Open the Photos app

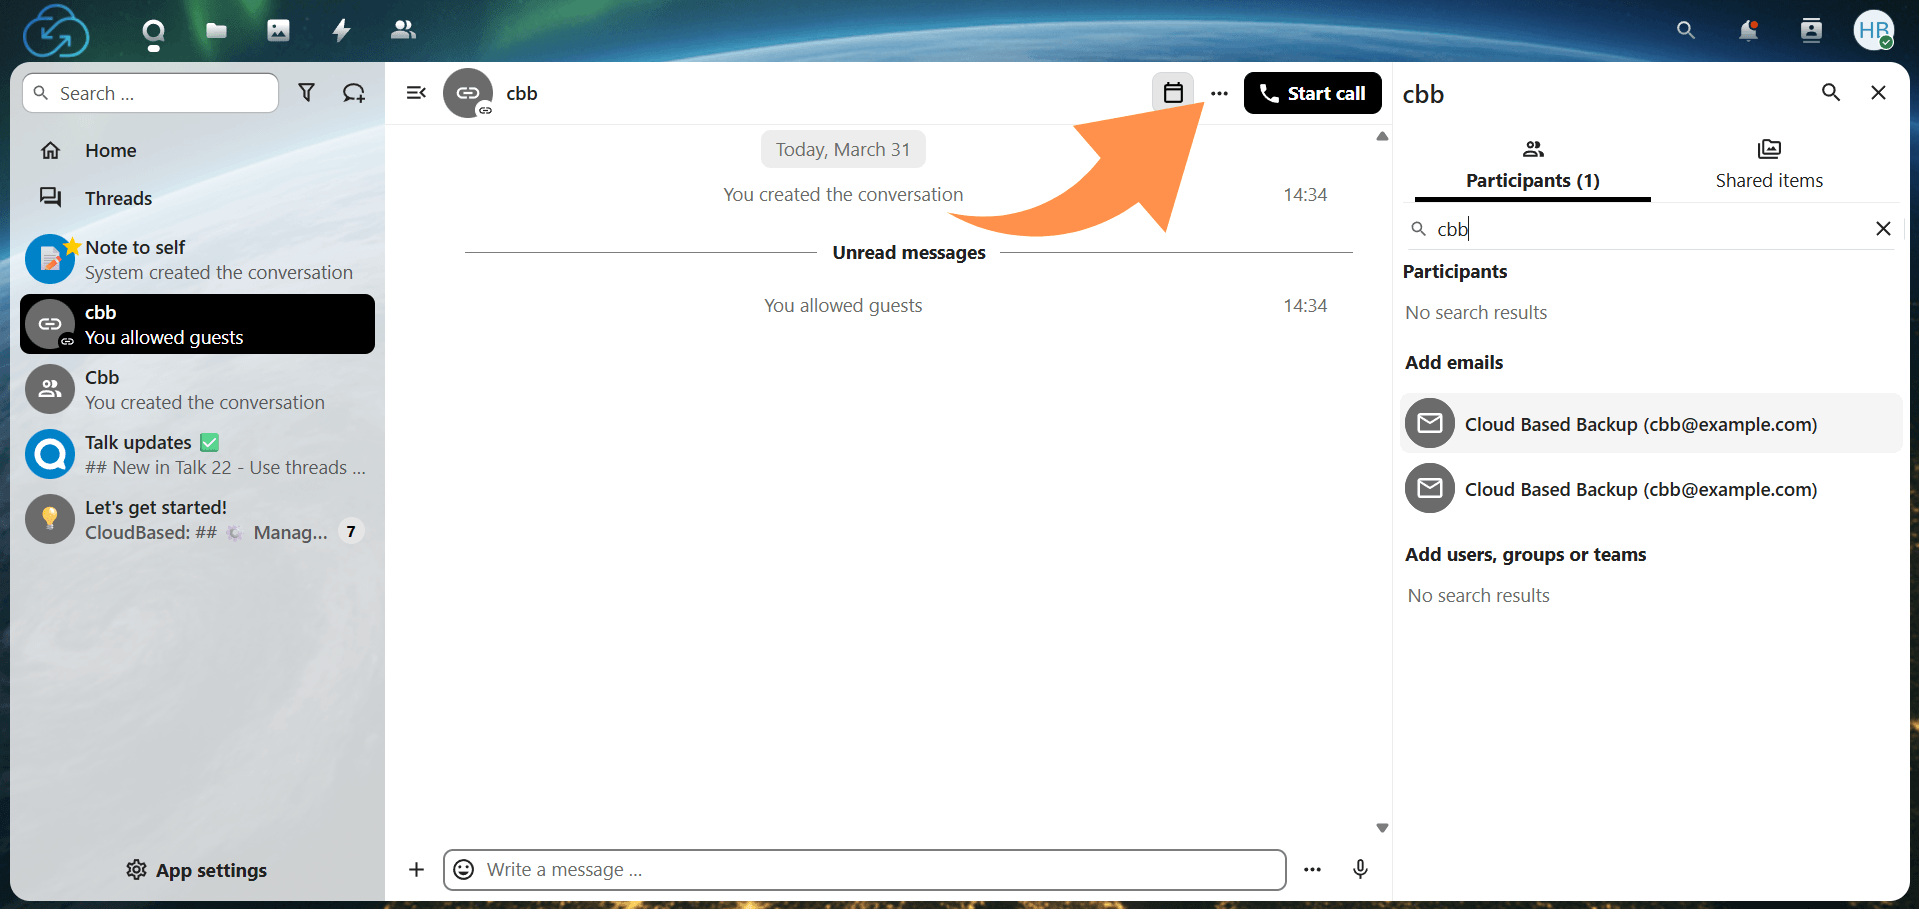point(278,30)
